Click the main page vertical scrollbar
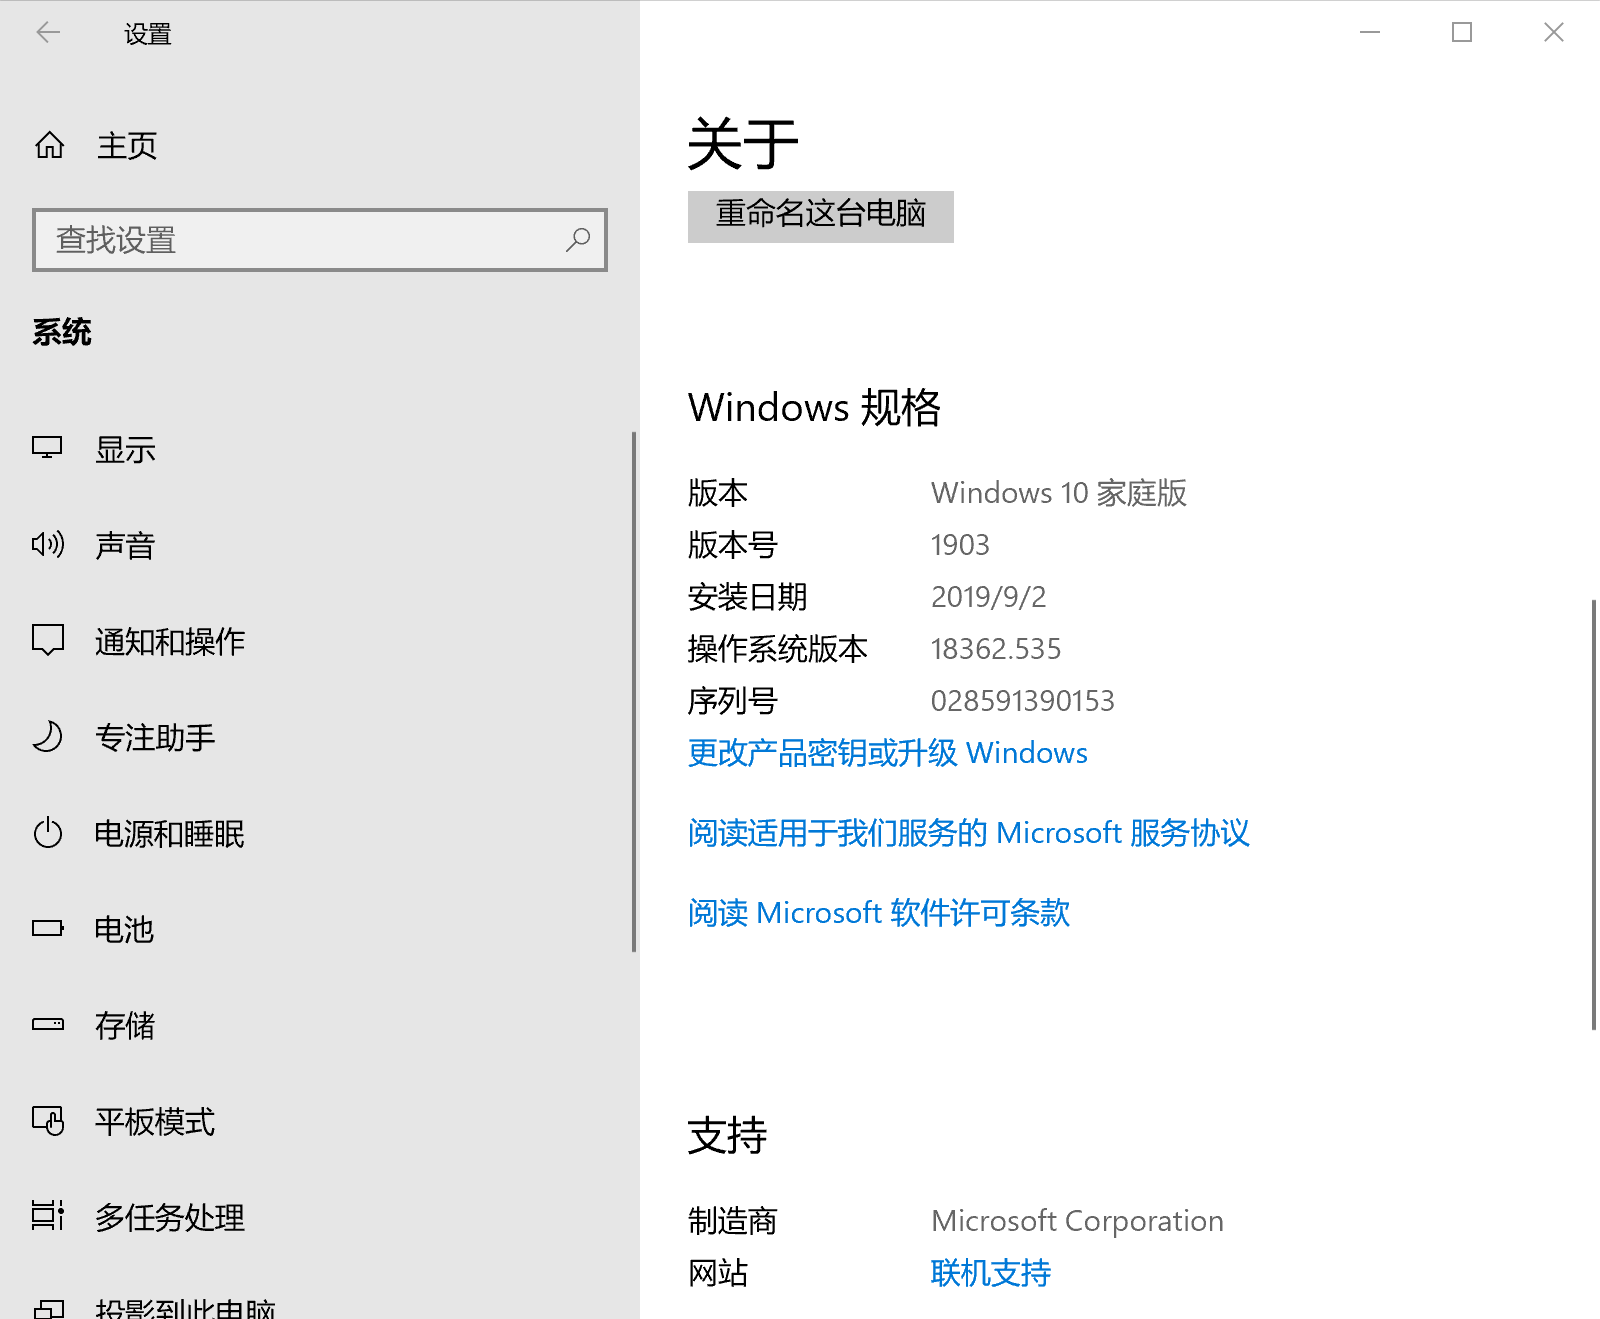The width and height of the screenshot is (1600, 1319). [1594, 814]
